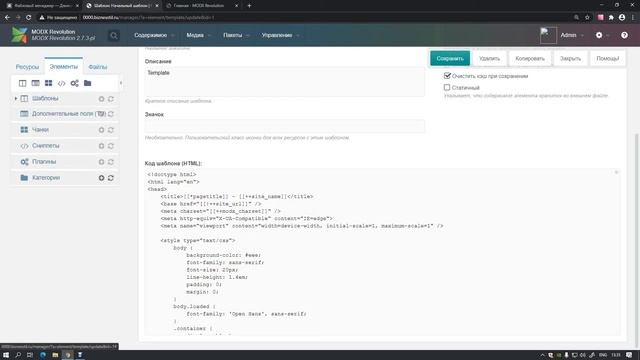
Task: Open a new browser tab
Action: [249, 6]
